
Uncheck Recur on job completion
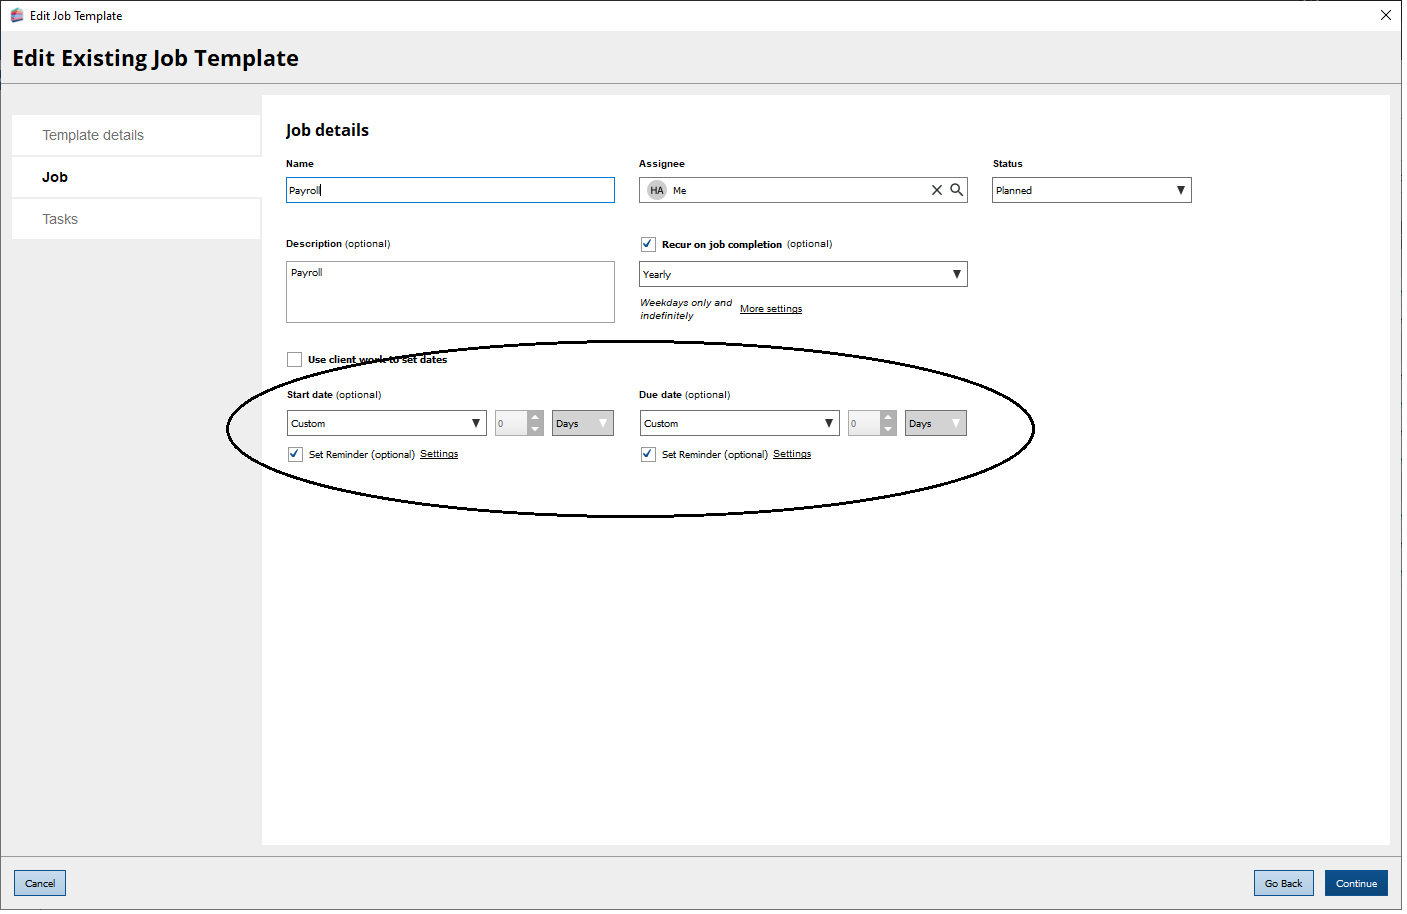[x=648, y=244]
